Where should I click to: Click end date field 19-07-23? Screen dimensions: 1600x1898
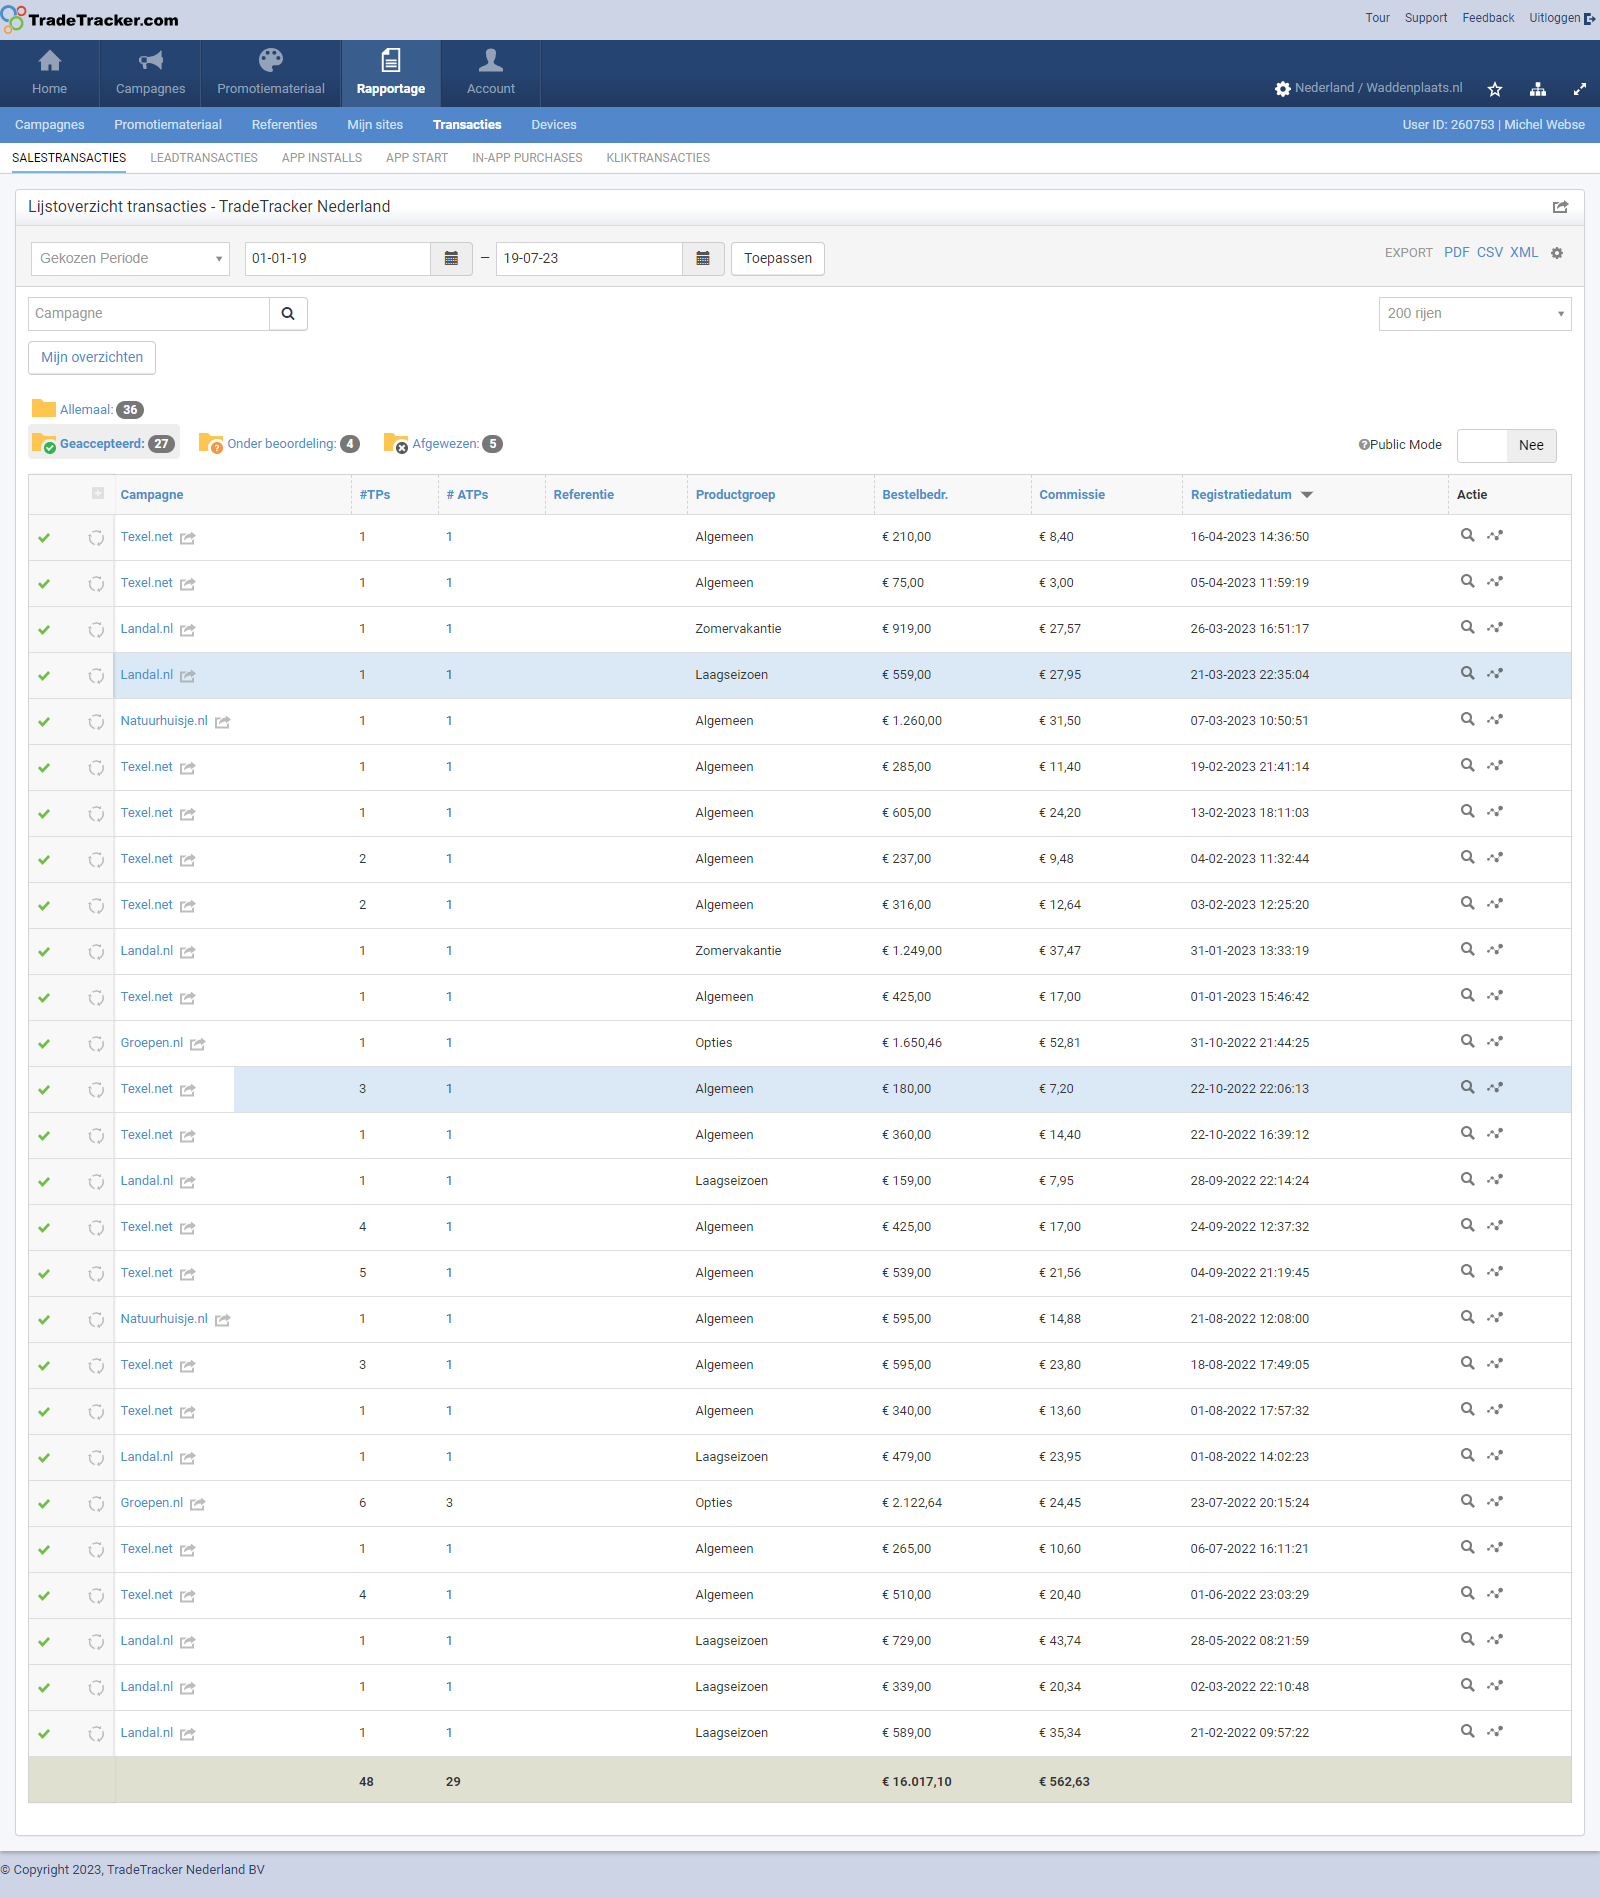(x=590, y=259)
